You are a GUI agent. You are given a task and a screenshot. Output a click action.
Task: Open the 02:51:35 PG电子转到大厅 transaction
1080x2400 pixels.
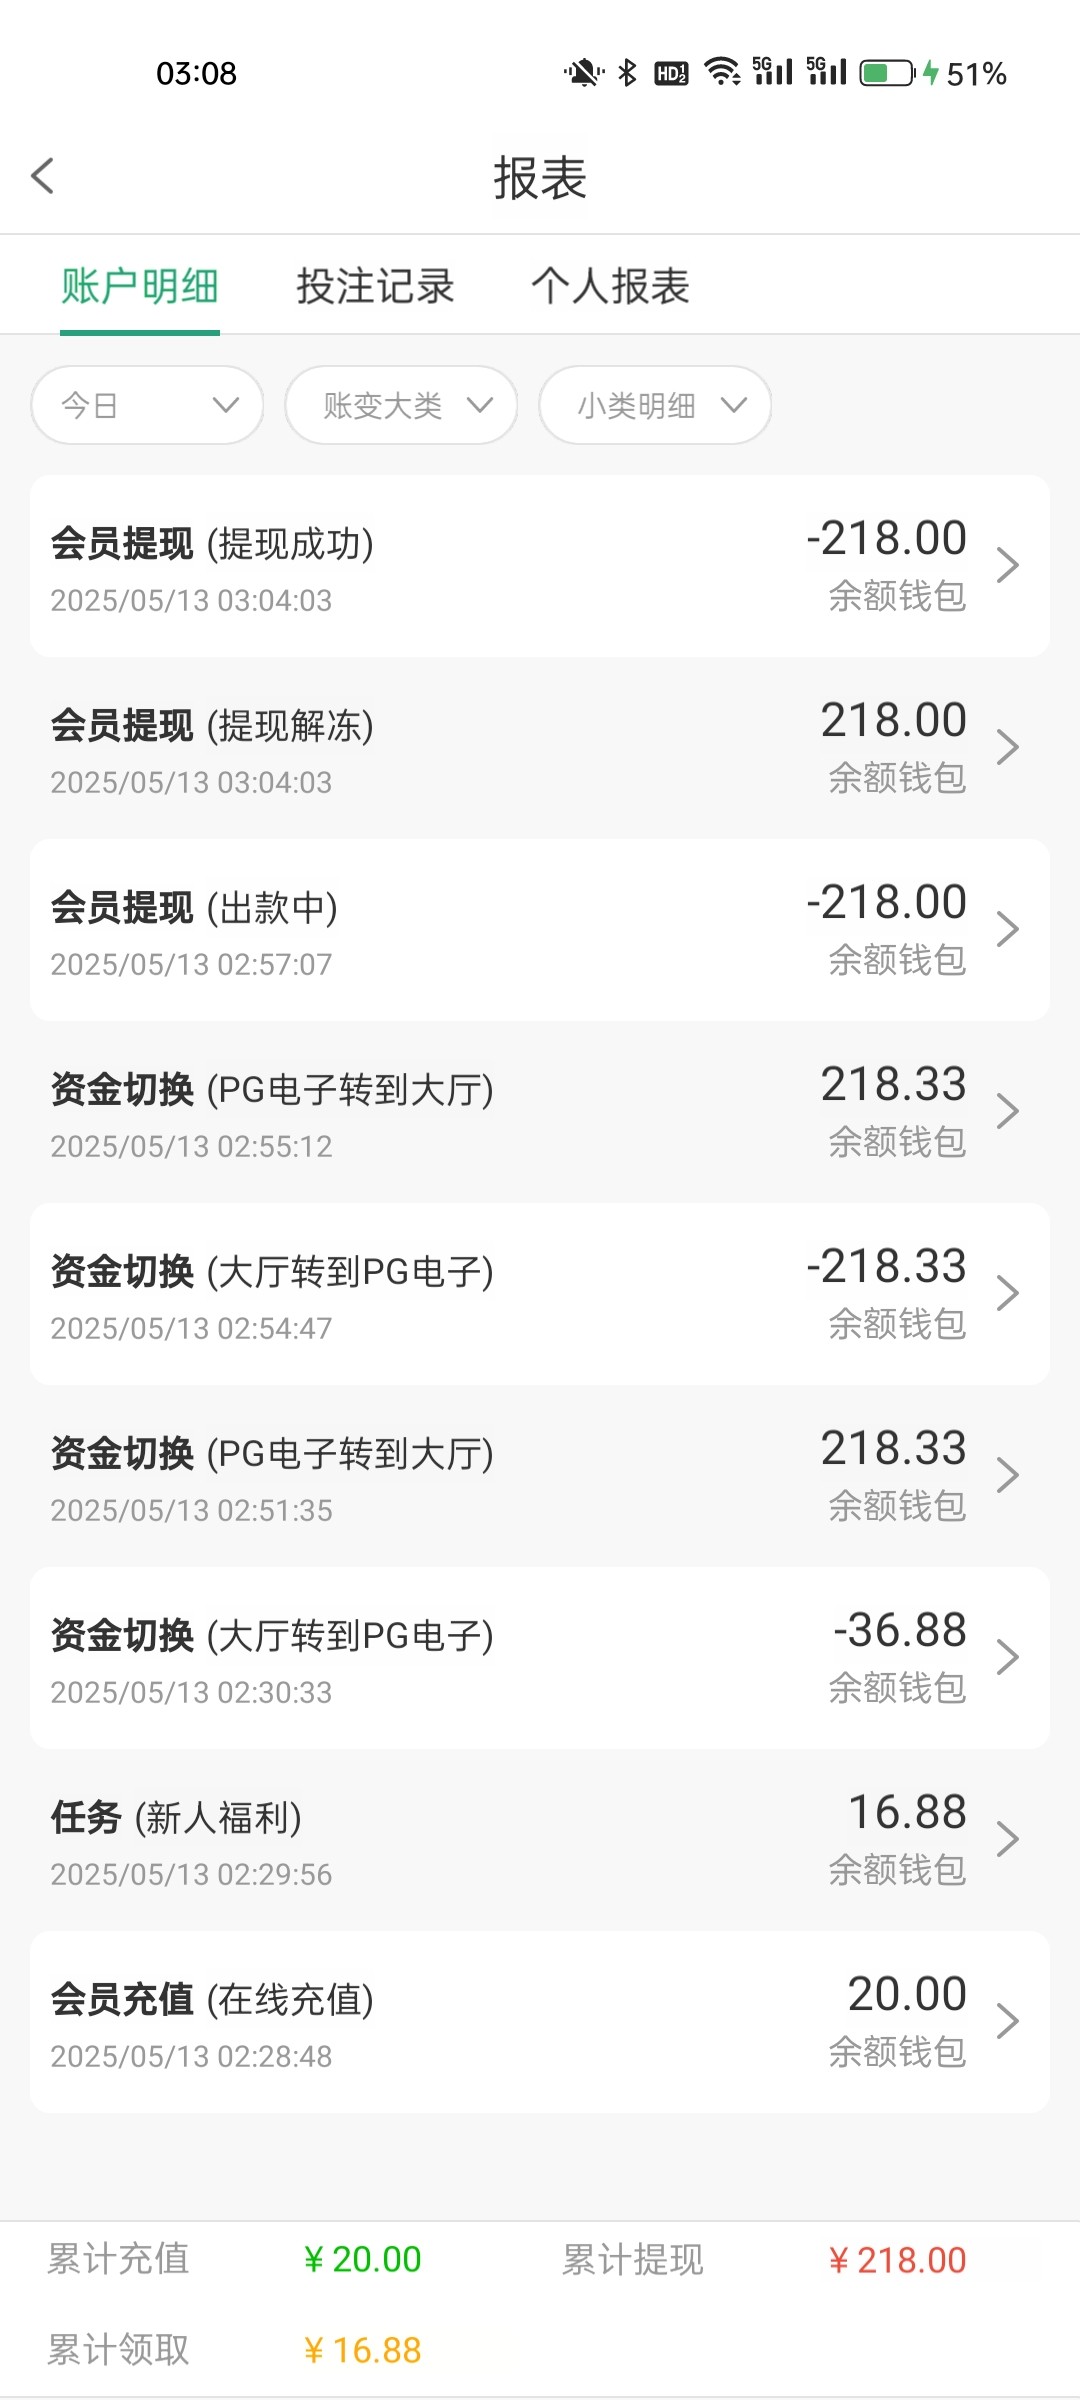[x=540, y=1476]
